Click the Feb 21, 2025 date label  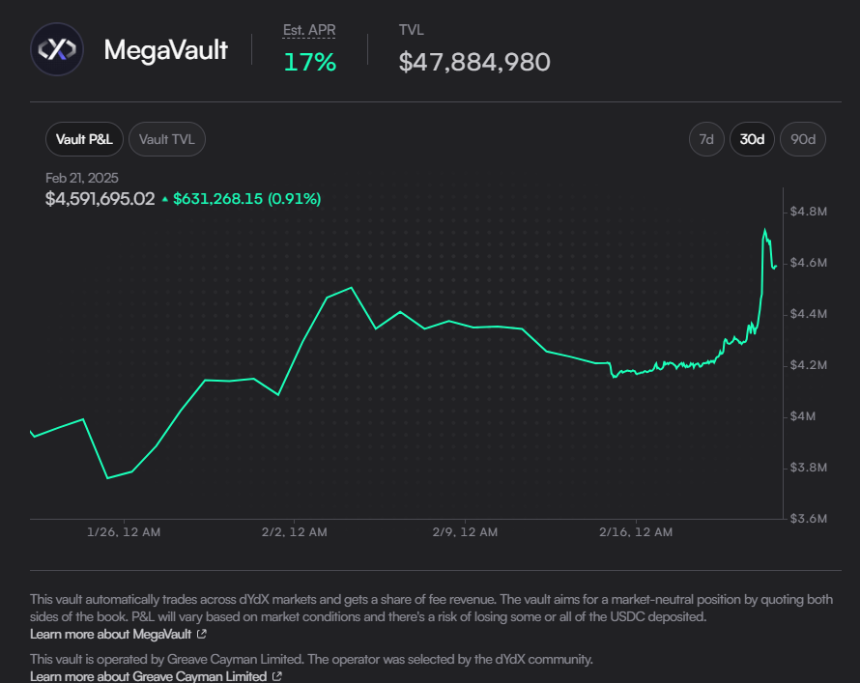[x=82, y=178]
